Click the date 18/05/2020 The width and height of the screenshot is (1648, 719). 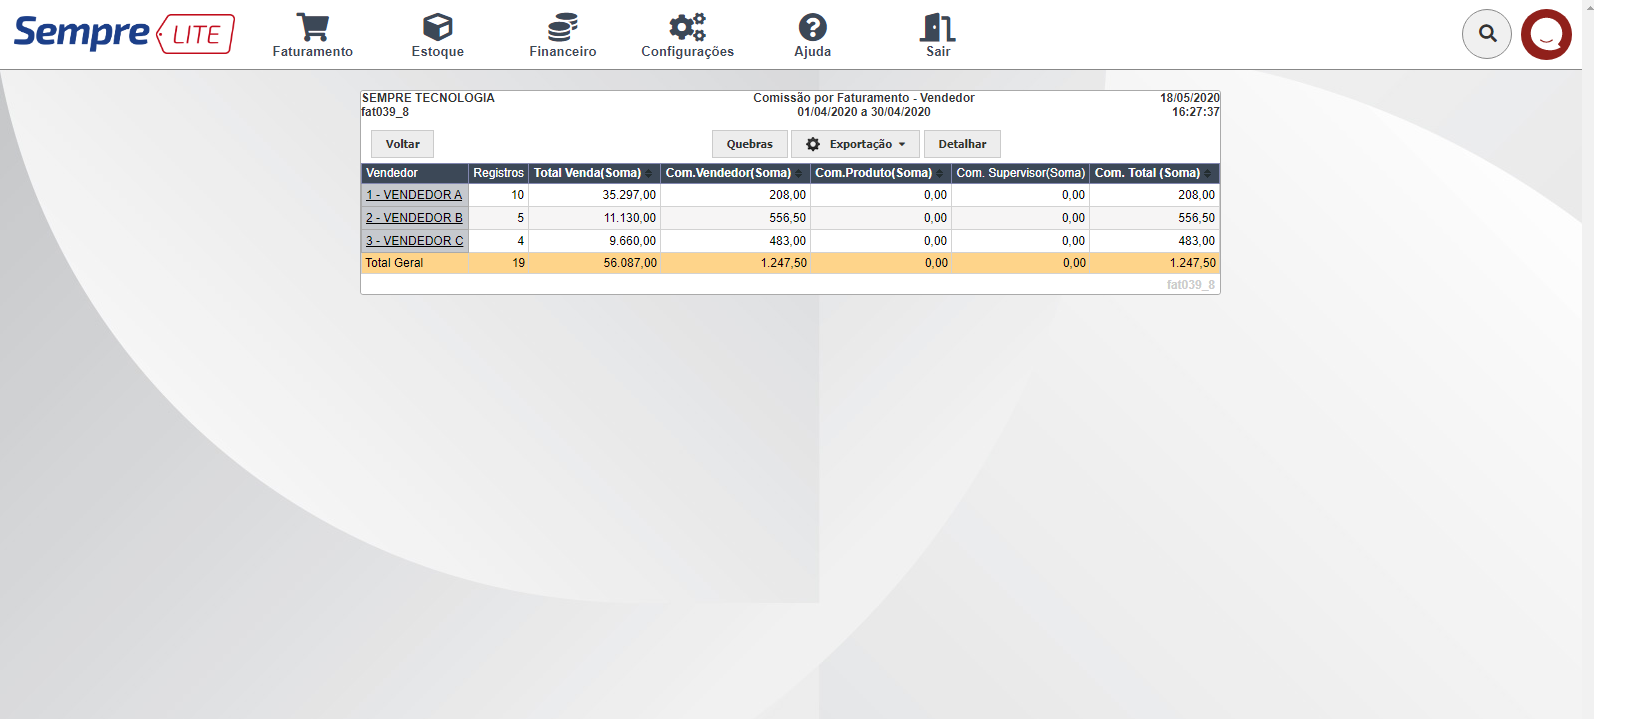[1189, 98]
